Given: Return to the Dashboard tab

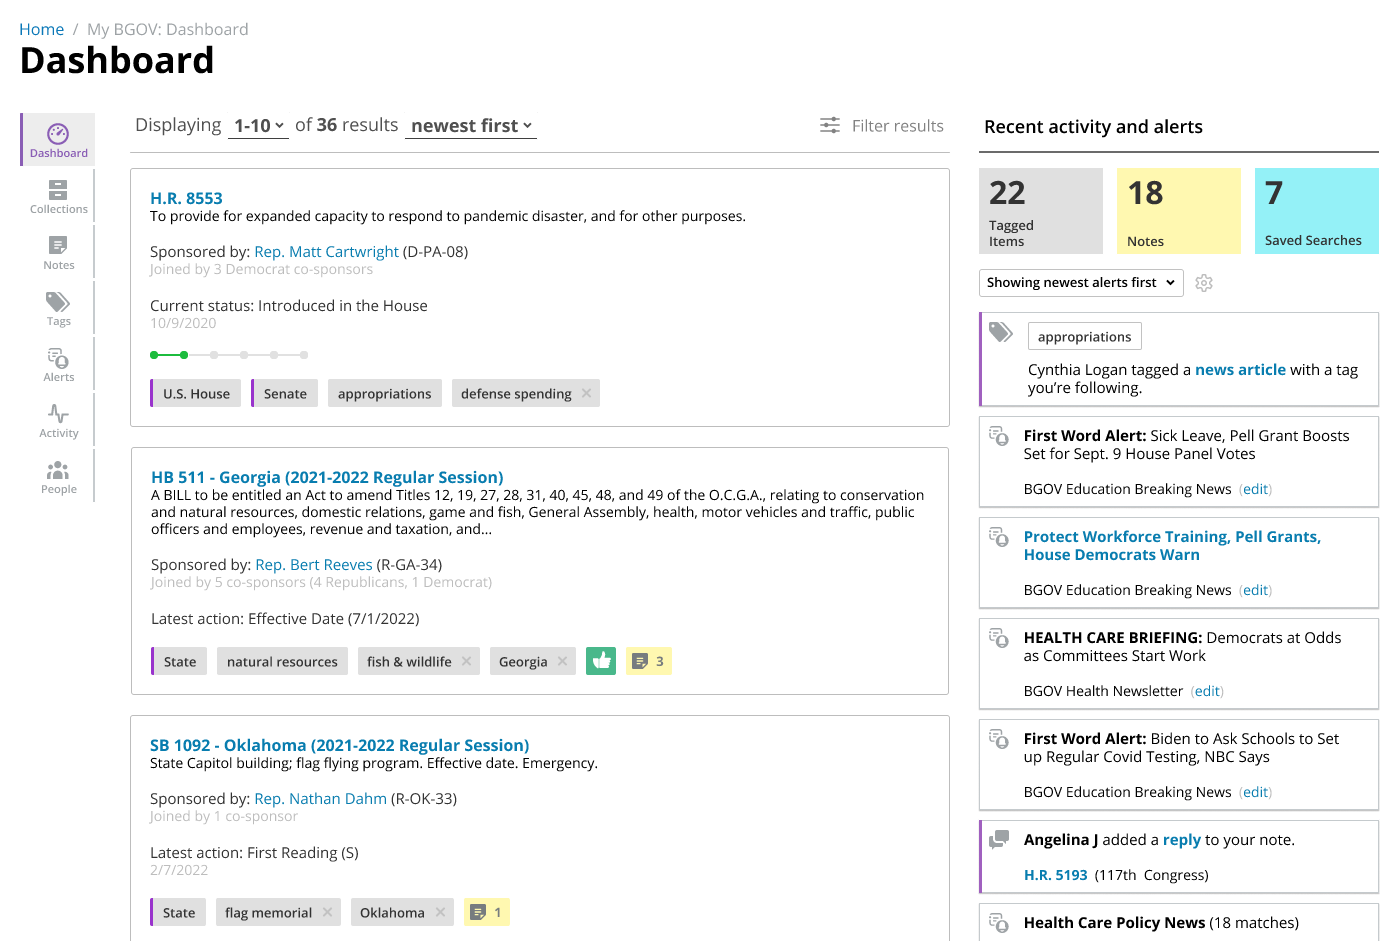Looking at the screenshot, I should (57, 139).
